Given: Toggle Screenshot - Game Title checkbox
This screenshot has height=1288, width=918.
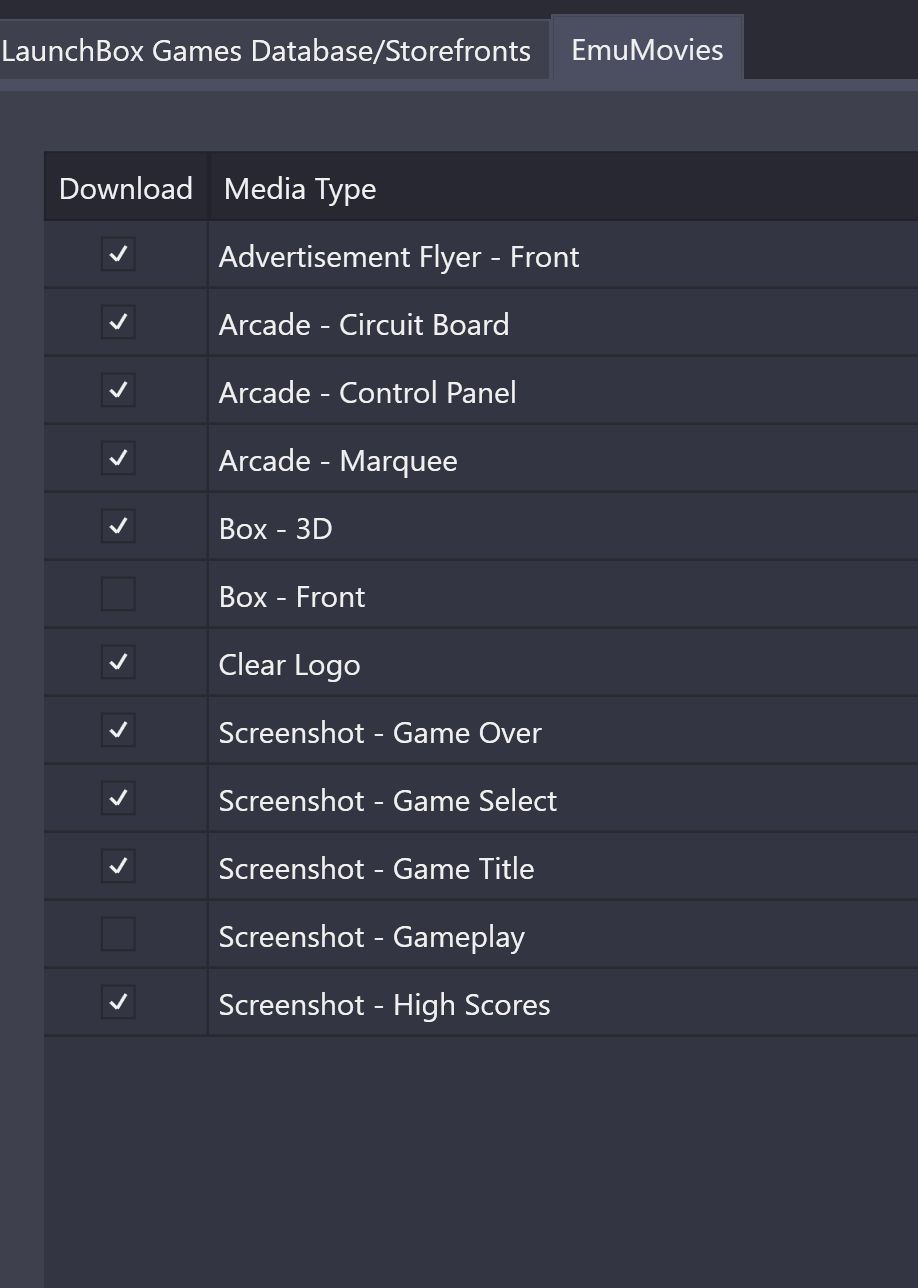Looking at the screenshot, I should [118, 867].
